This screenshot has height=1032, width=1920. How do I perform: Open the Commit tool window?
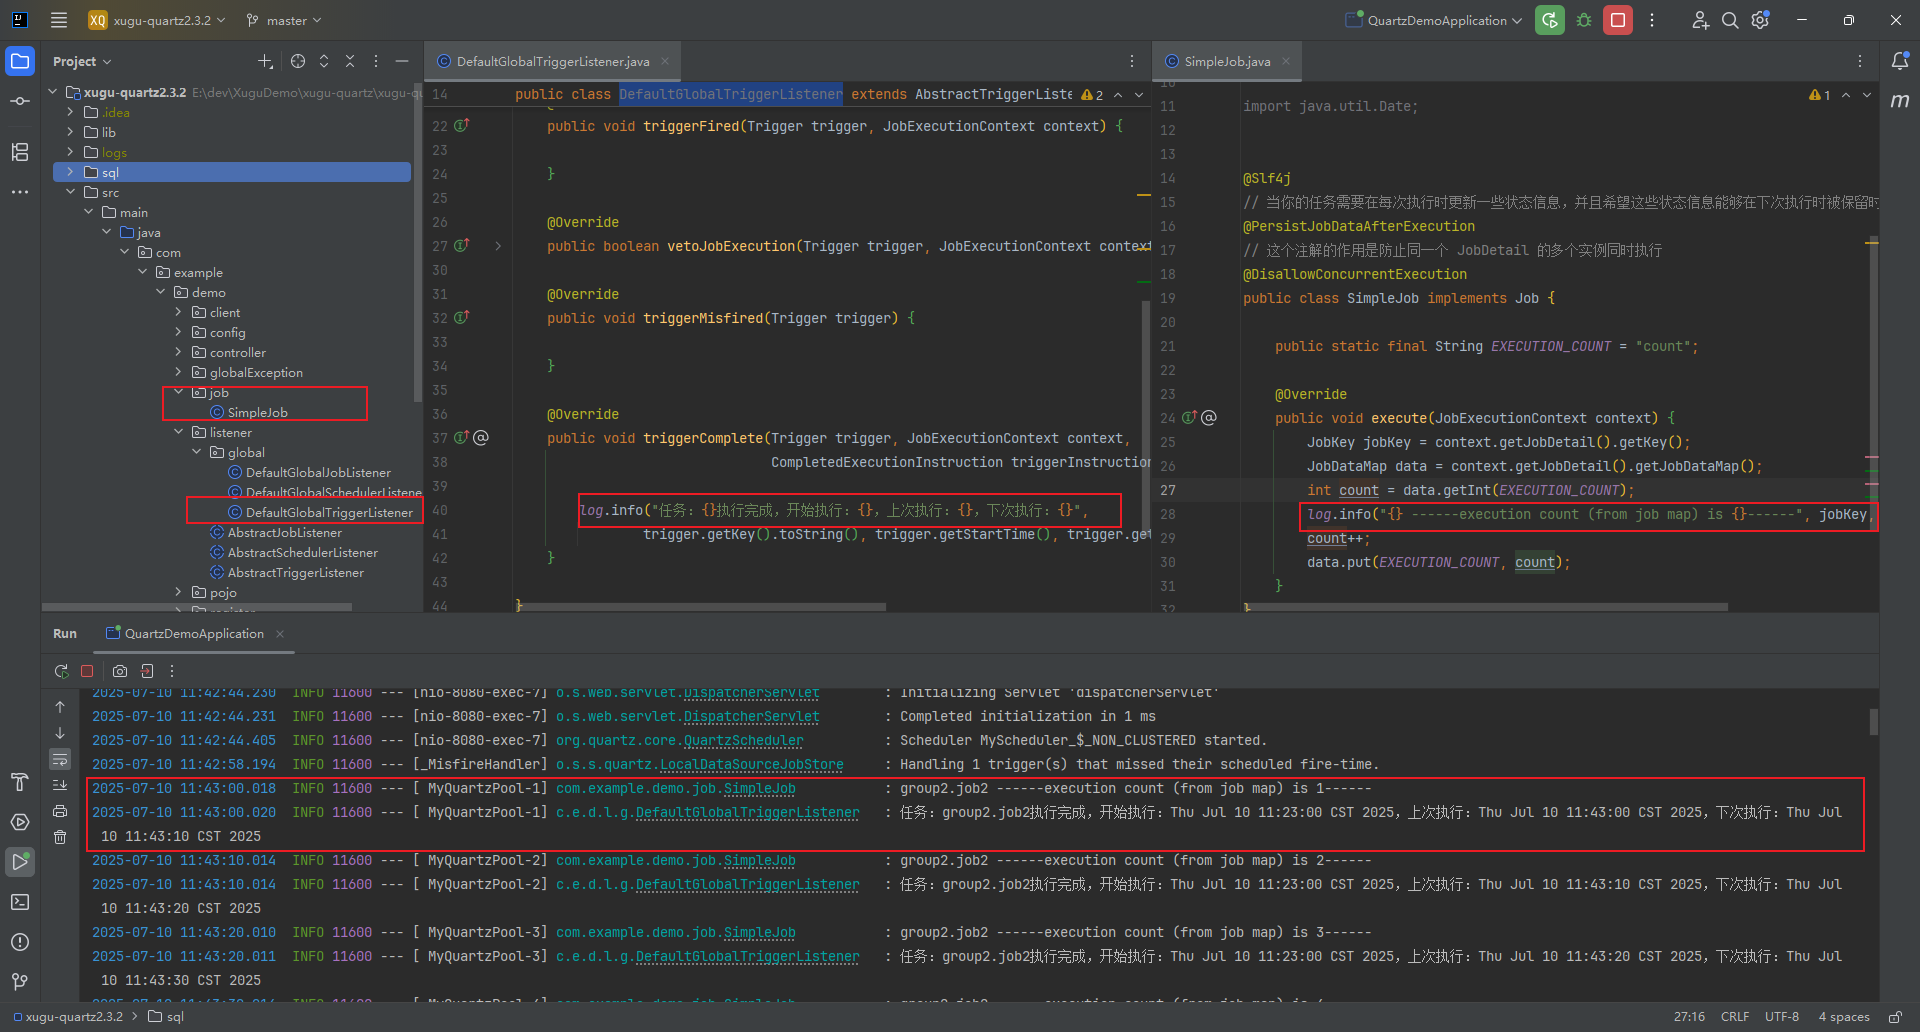[20, 101]
